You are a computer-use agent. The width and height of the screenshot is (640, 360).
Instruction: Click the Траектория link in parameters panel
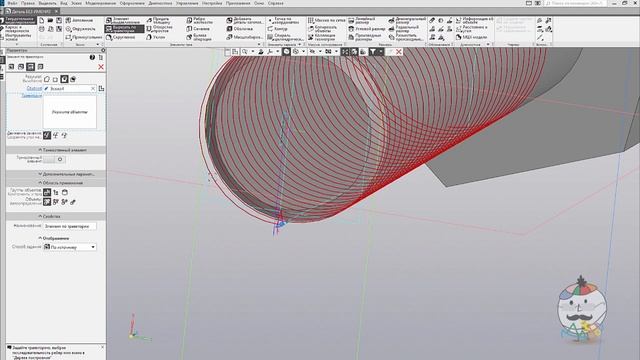click(31, 96)
